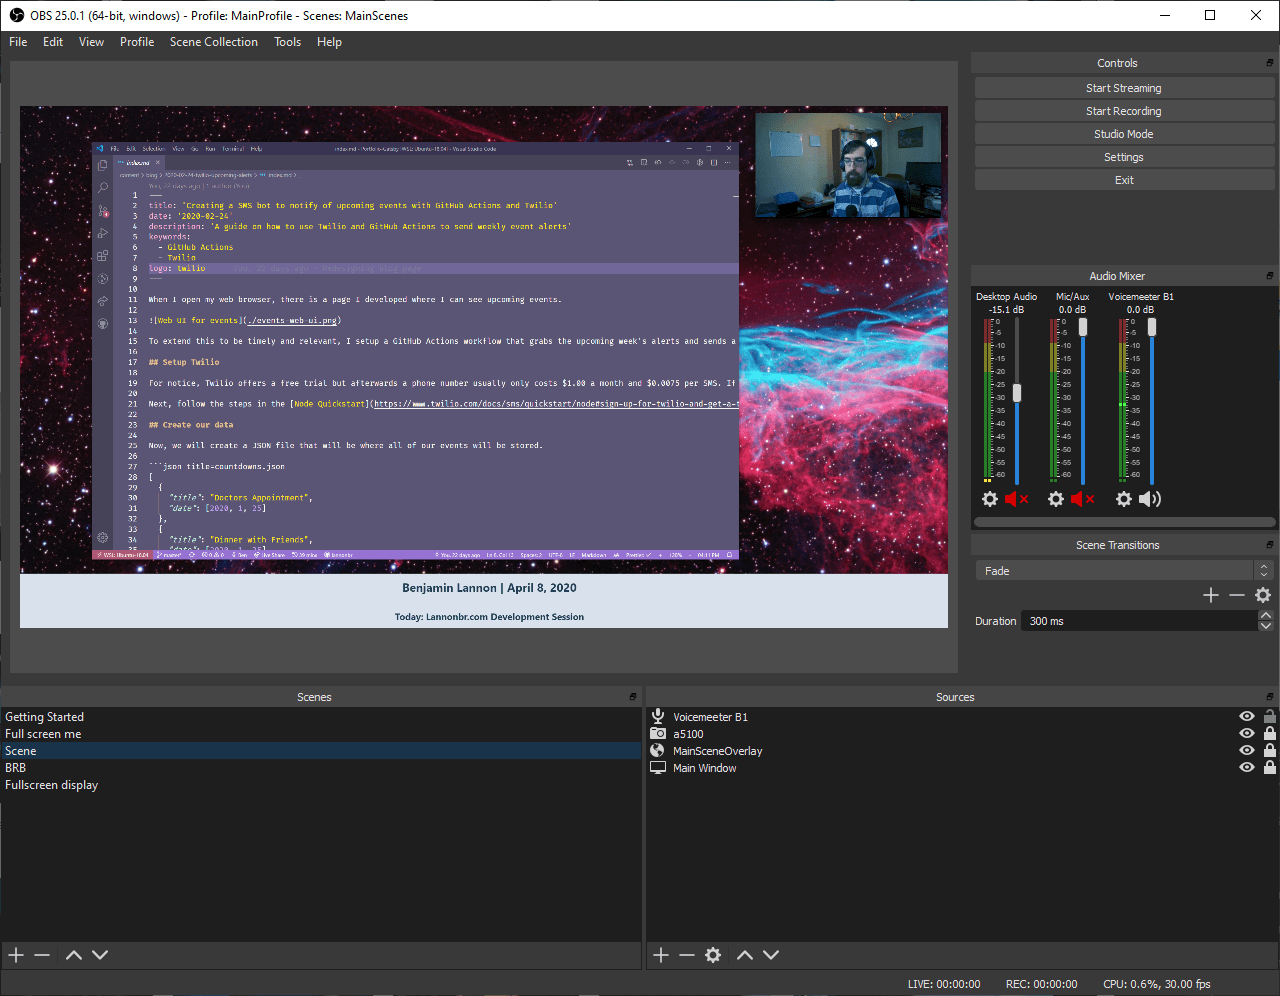Unlock the MainSceneOverlay source
The image size is (1280, 996).
(1270, 750)
